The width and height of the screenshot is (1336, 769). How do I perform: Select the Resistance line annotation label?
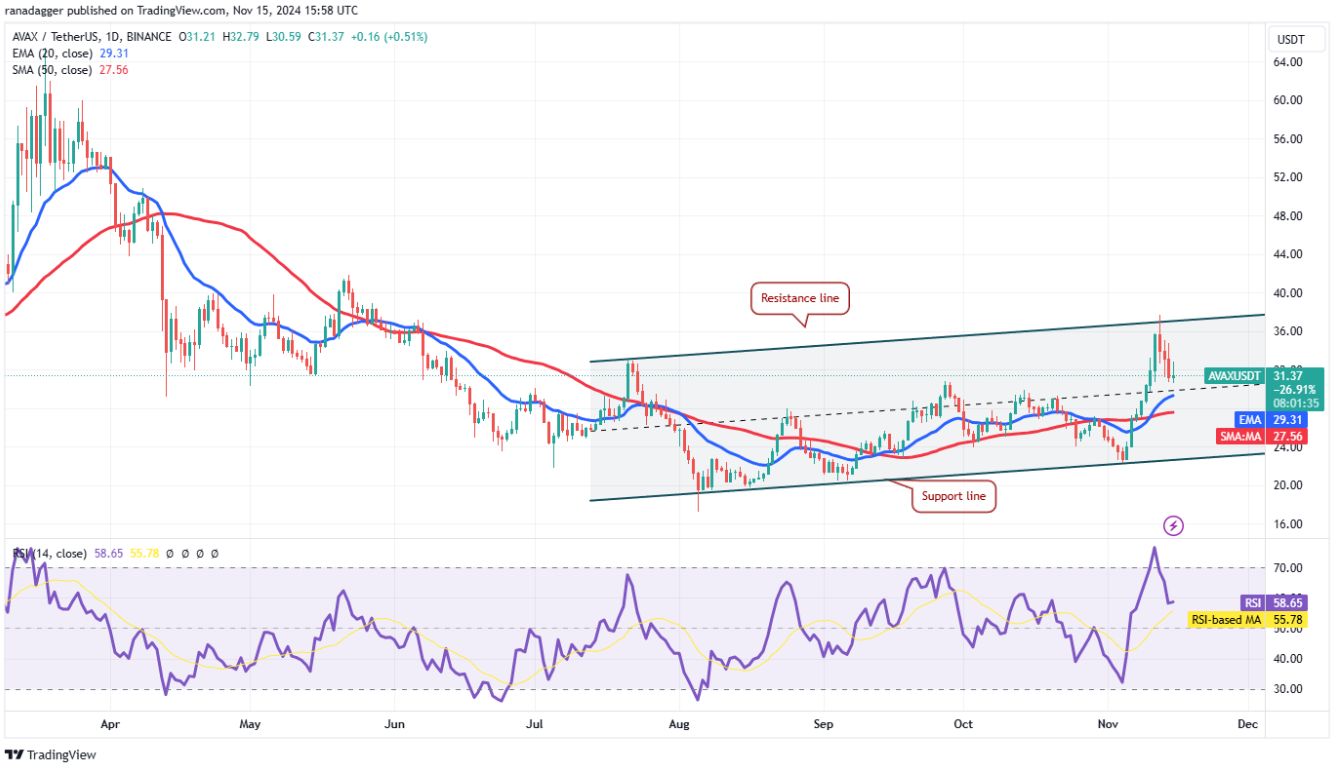coord(799,298)
